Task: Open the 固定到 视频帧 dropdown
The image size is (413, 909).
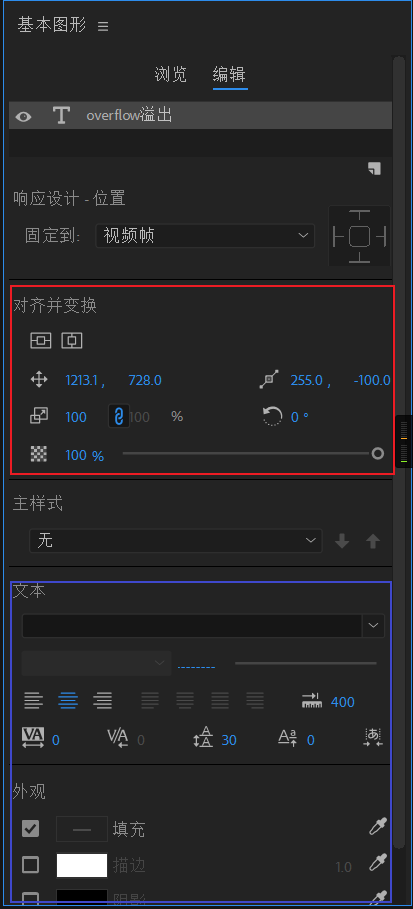Action: 205,236
